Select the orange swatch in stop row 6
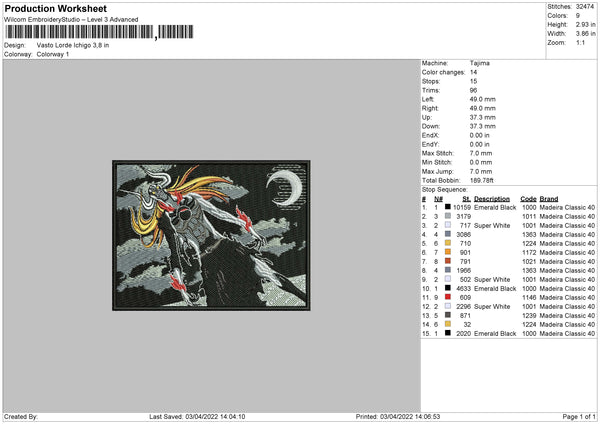The width and height of the screenshot is (600, 424). (x=448, y=252)
